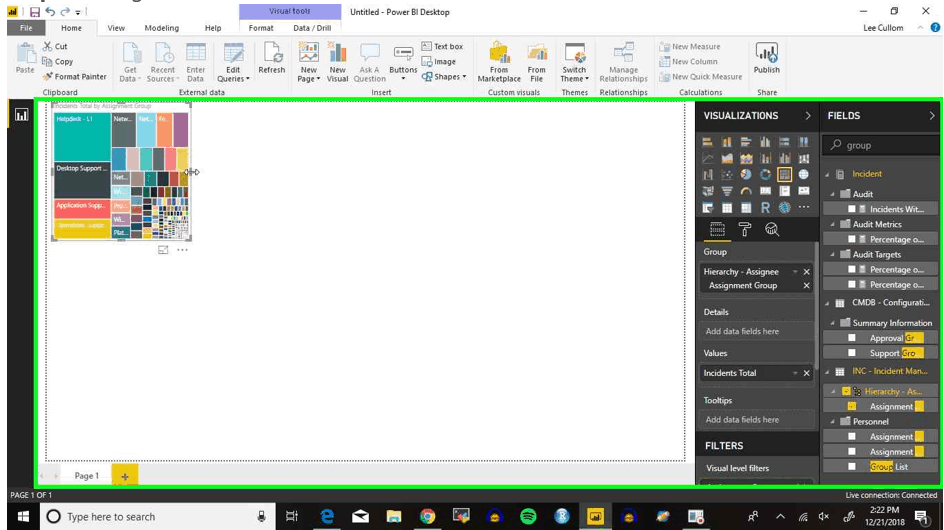Choose the Donut chart visualization
This screenshot has height=530, width=944.
(765, 175)
